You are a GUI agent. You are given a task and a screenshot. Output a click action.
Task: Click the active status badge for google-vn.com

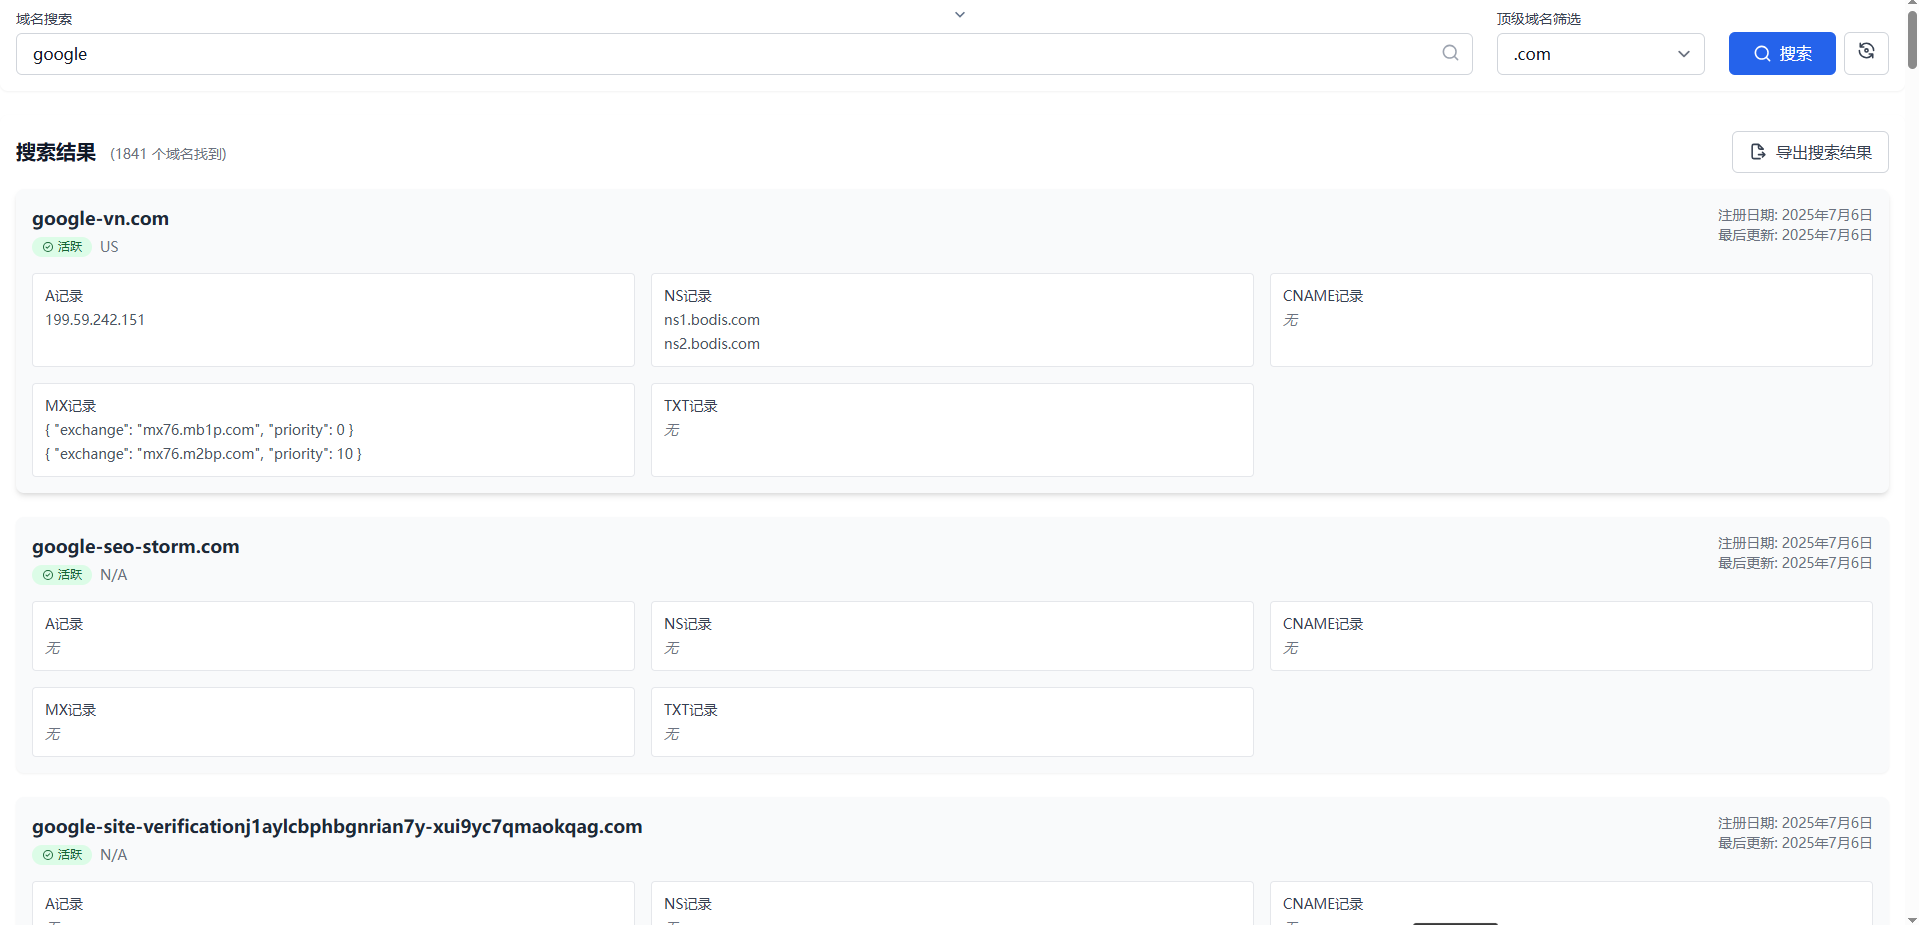pos(62,247)
